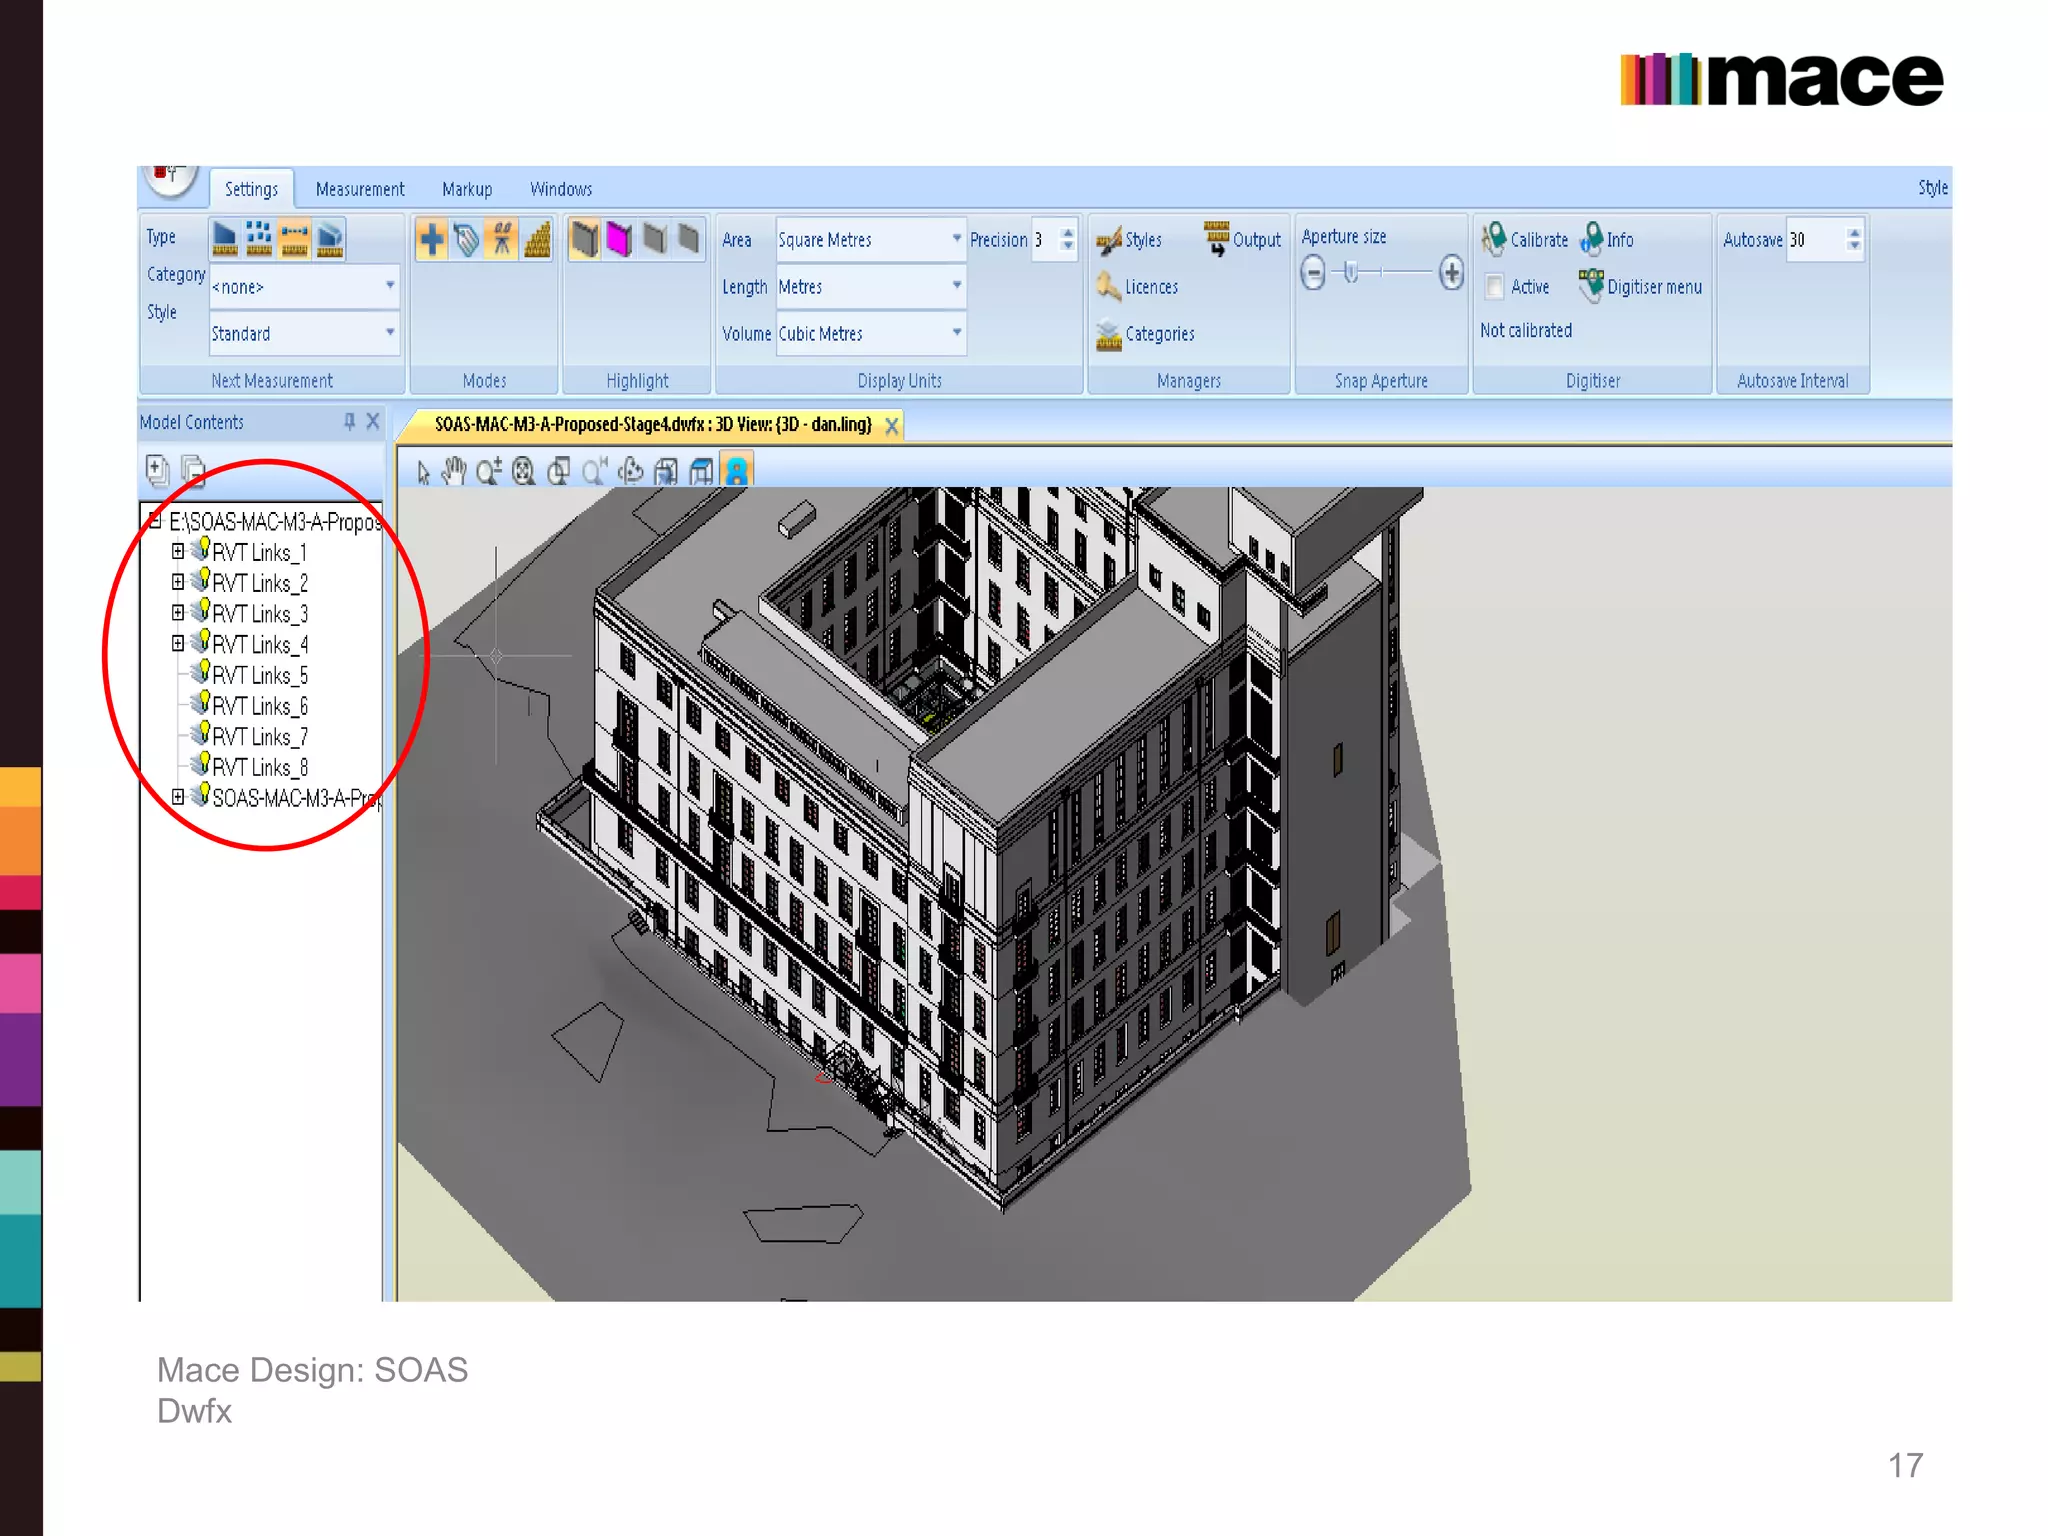Pin the Model Contents panel
2048x1536 pixels.
[349, 422]
